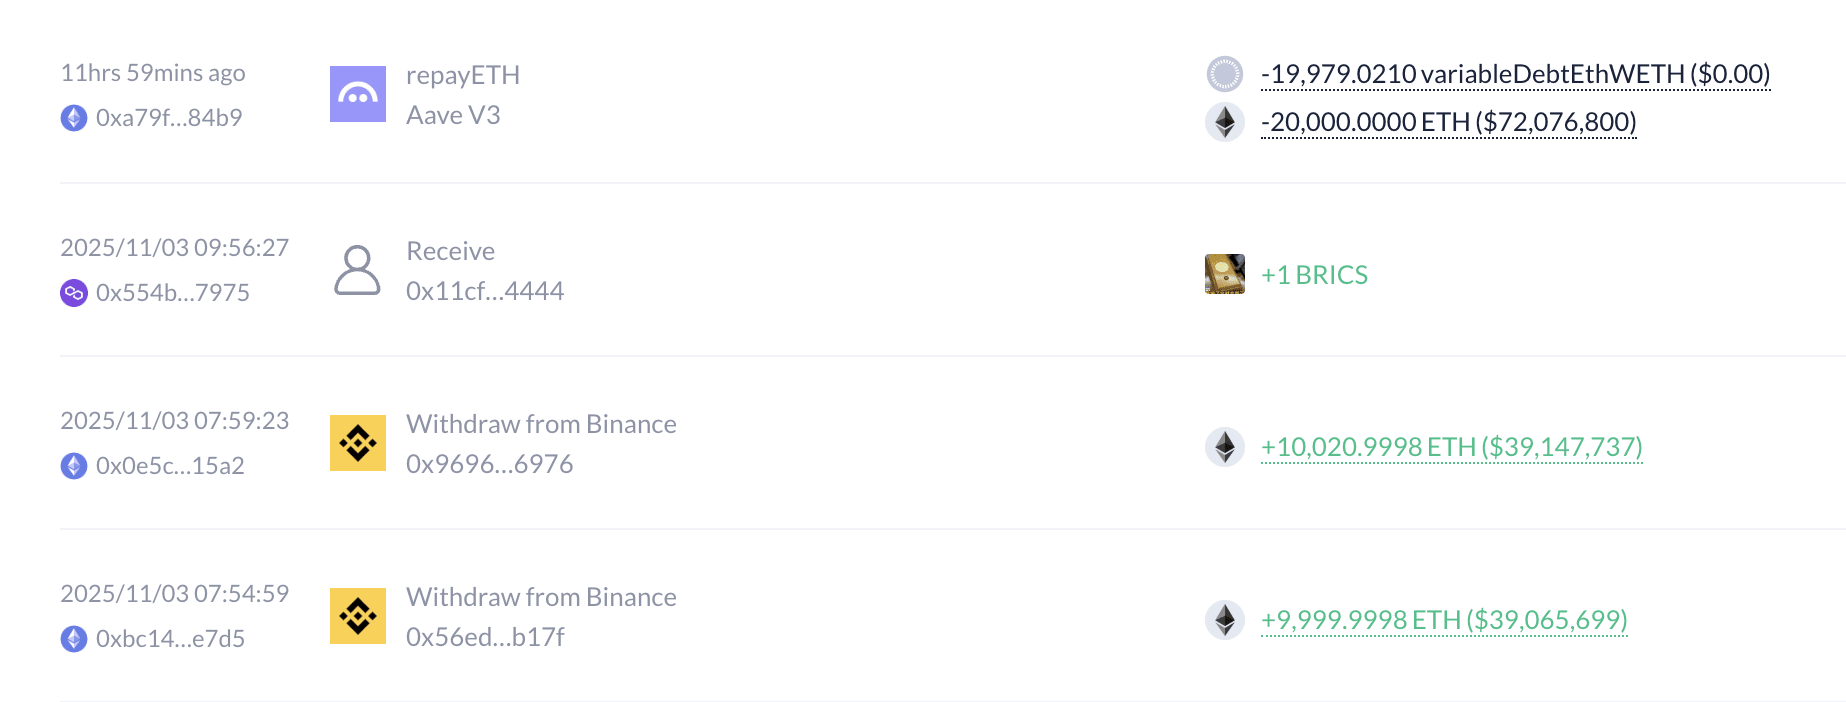This screenshot has height=702, width=1846.
Task: Click the variableDebtEthWETH token icon
Action: pyautogui.click(x=1224, y=74)
